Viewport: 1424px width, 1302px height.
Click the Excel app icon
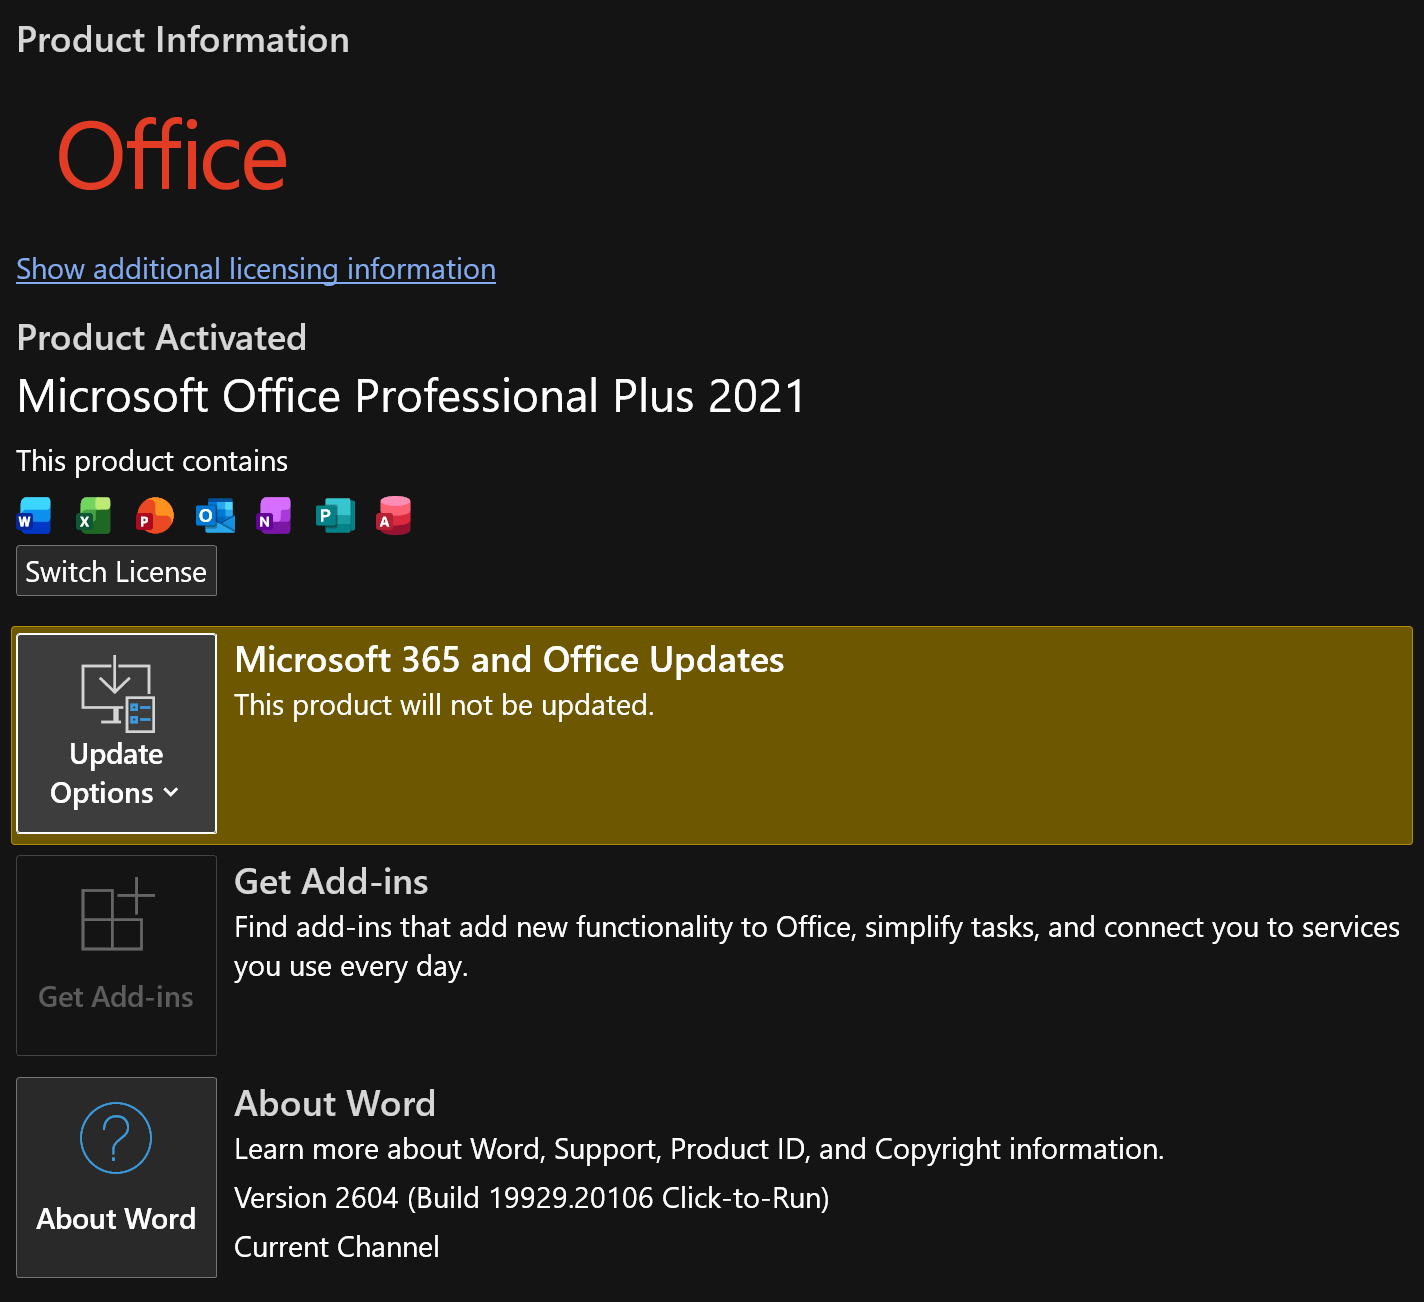point(94,515)
